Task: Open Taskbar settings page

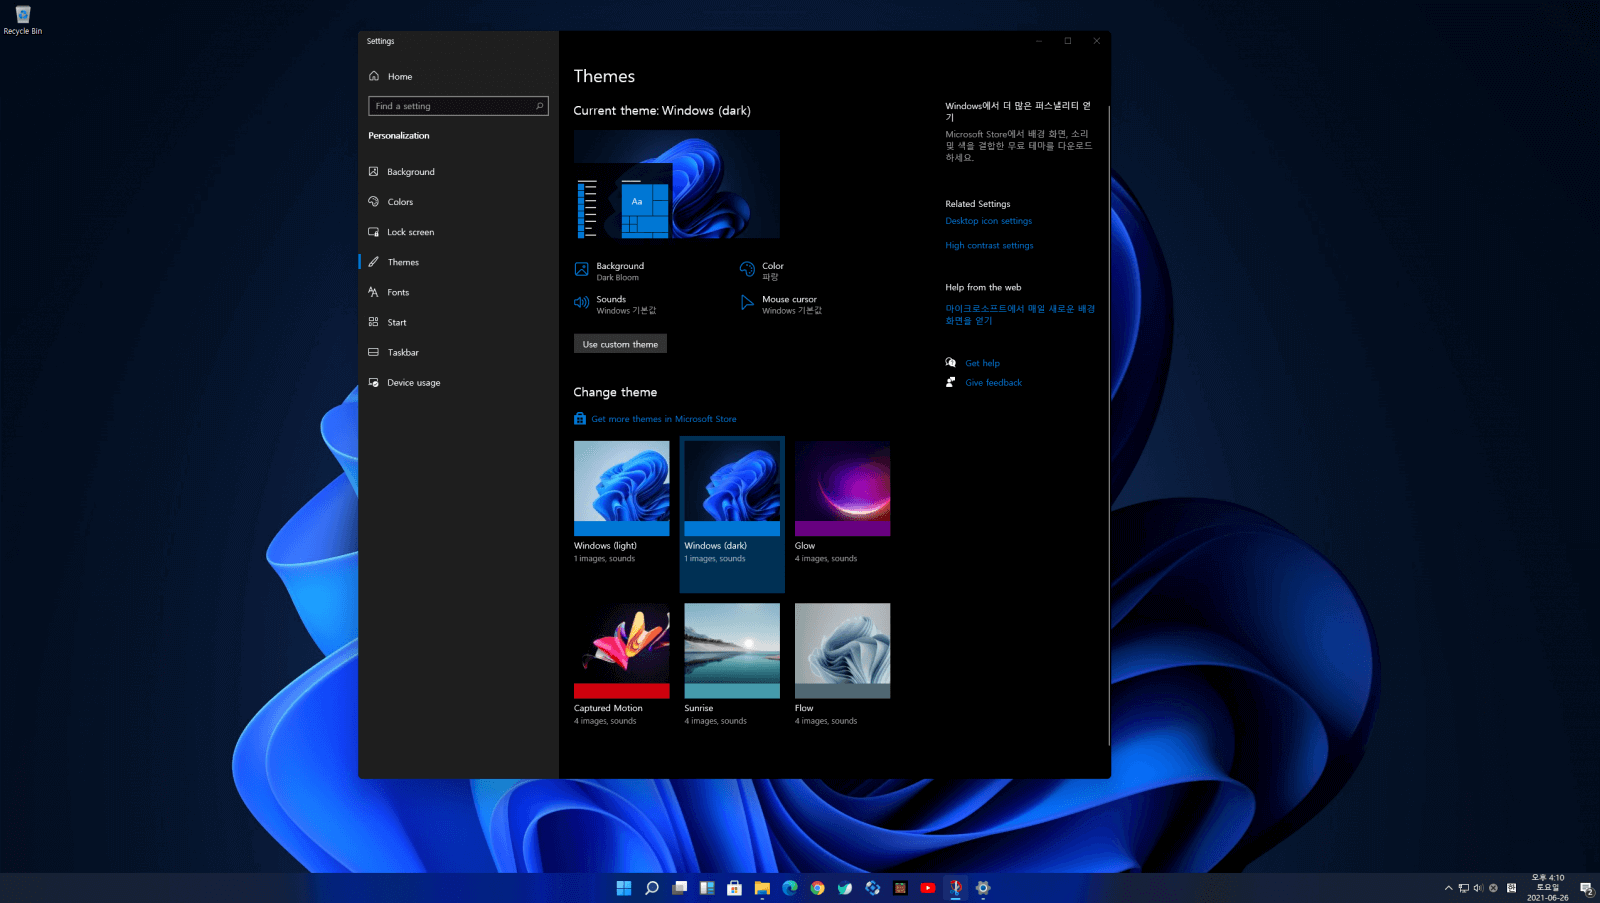Action: 458,352
